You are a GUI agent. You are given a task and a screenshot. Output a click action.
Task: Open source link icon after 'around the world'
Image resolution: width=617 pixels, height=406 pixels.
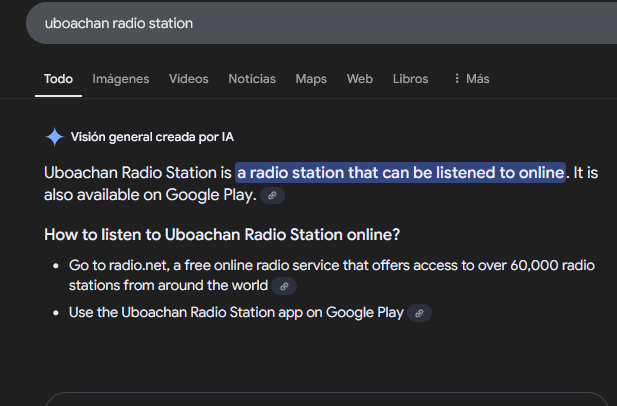tap(284, 286)
